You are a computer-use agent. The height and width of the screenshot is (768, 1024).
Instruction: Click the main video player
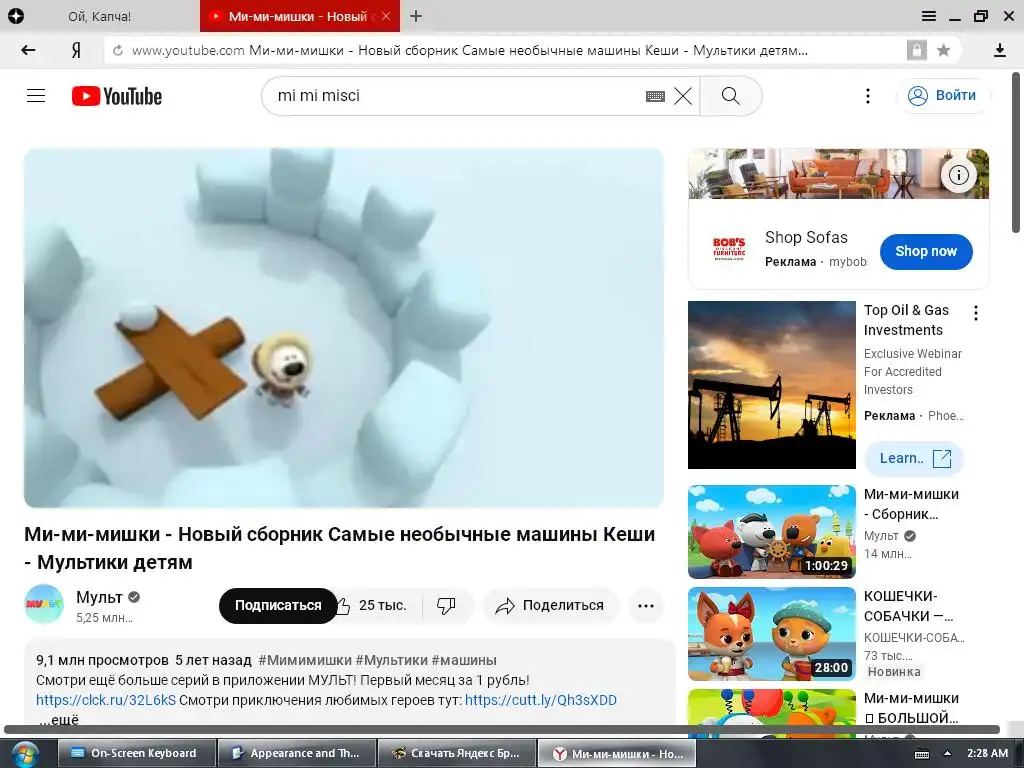click(344, 328)
